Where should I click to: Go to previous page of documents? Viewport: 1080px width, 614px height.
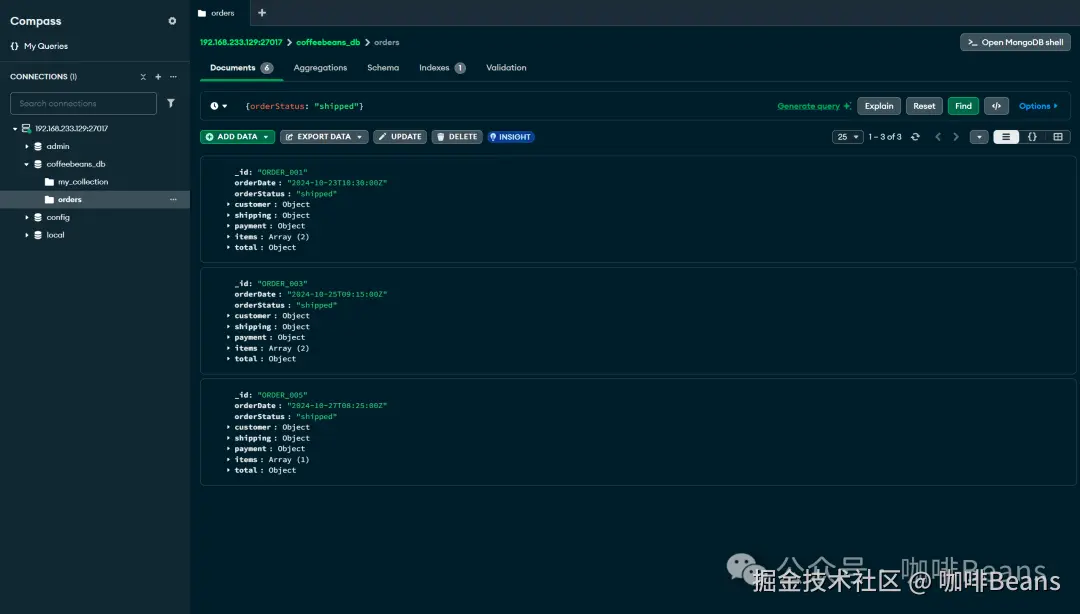pyautogui.click(x=937, y=136)
